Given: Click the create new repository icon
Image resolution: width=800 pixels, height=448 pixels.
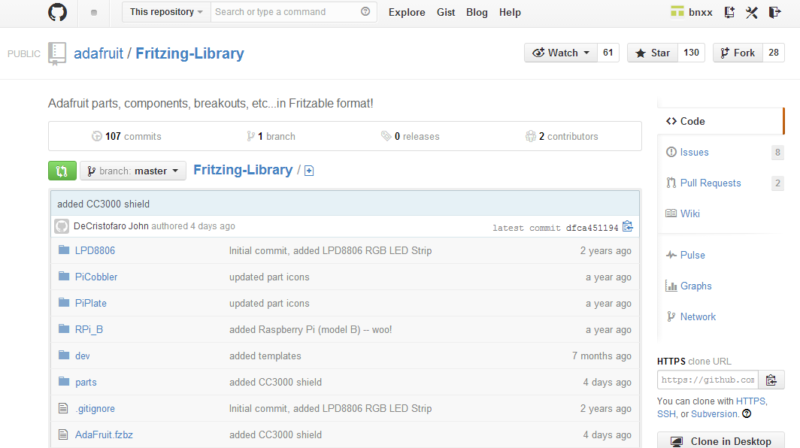Looking at the screenshot, I should click(x=730, y=12).
